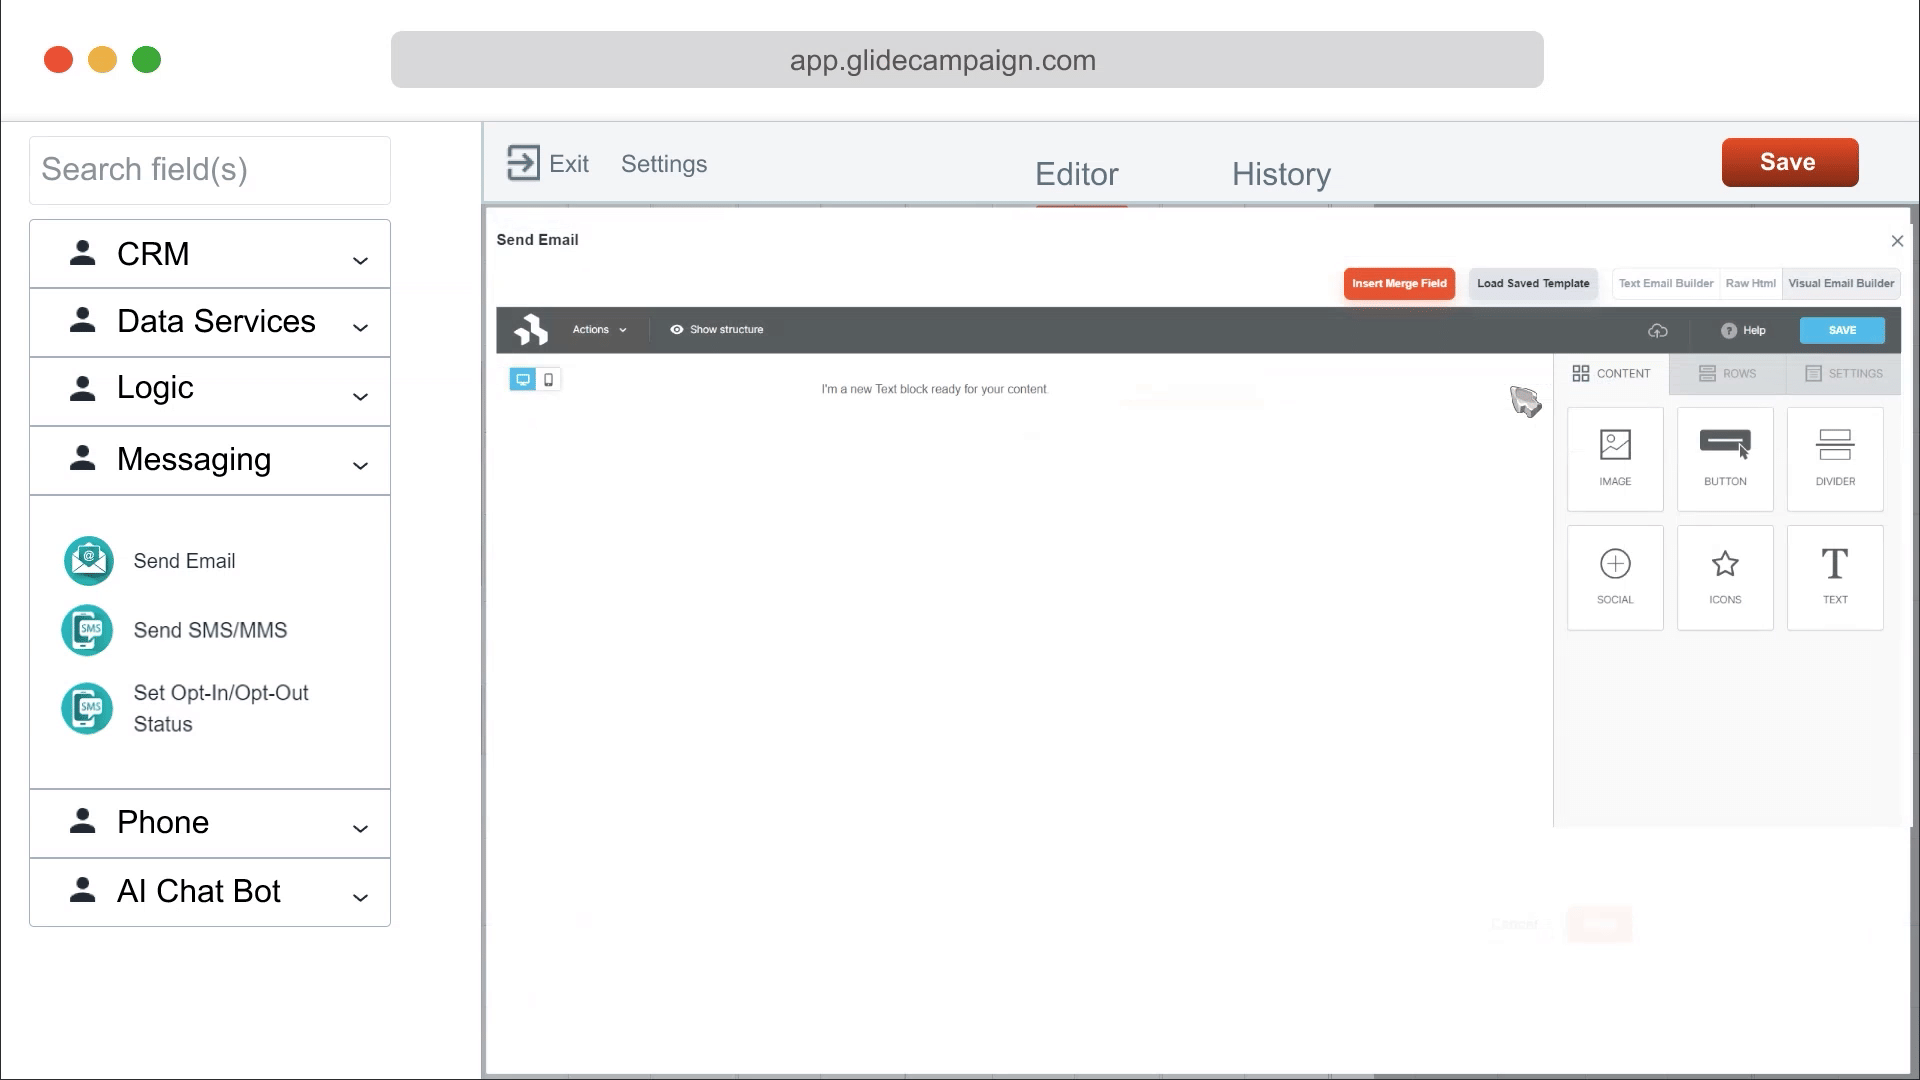Toggle Show structure eye icon
The image size is (1920, 1080).
[x=677, y=329]
